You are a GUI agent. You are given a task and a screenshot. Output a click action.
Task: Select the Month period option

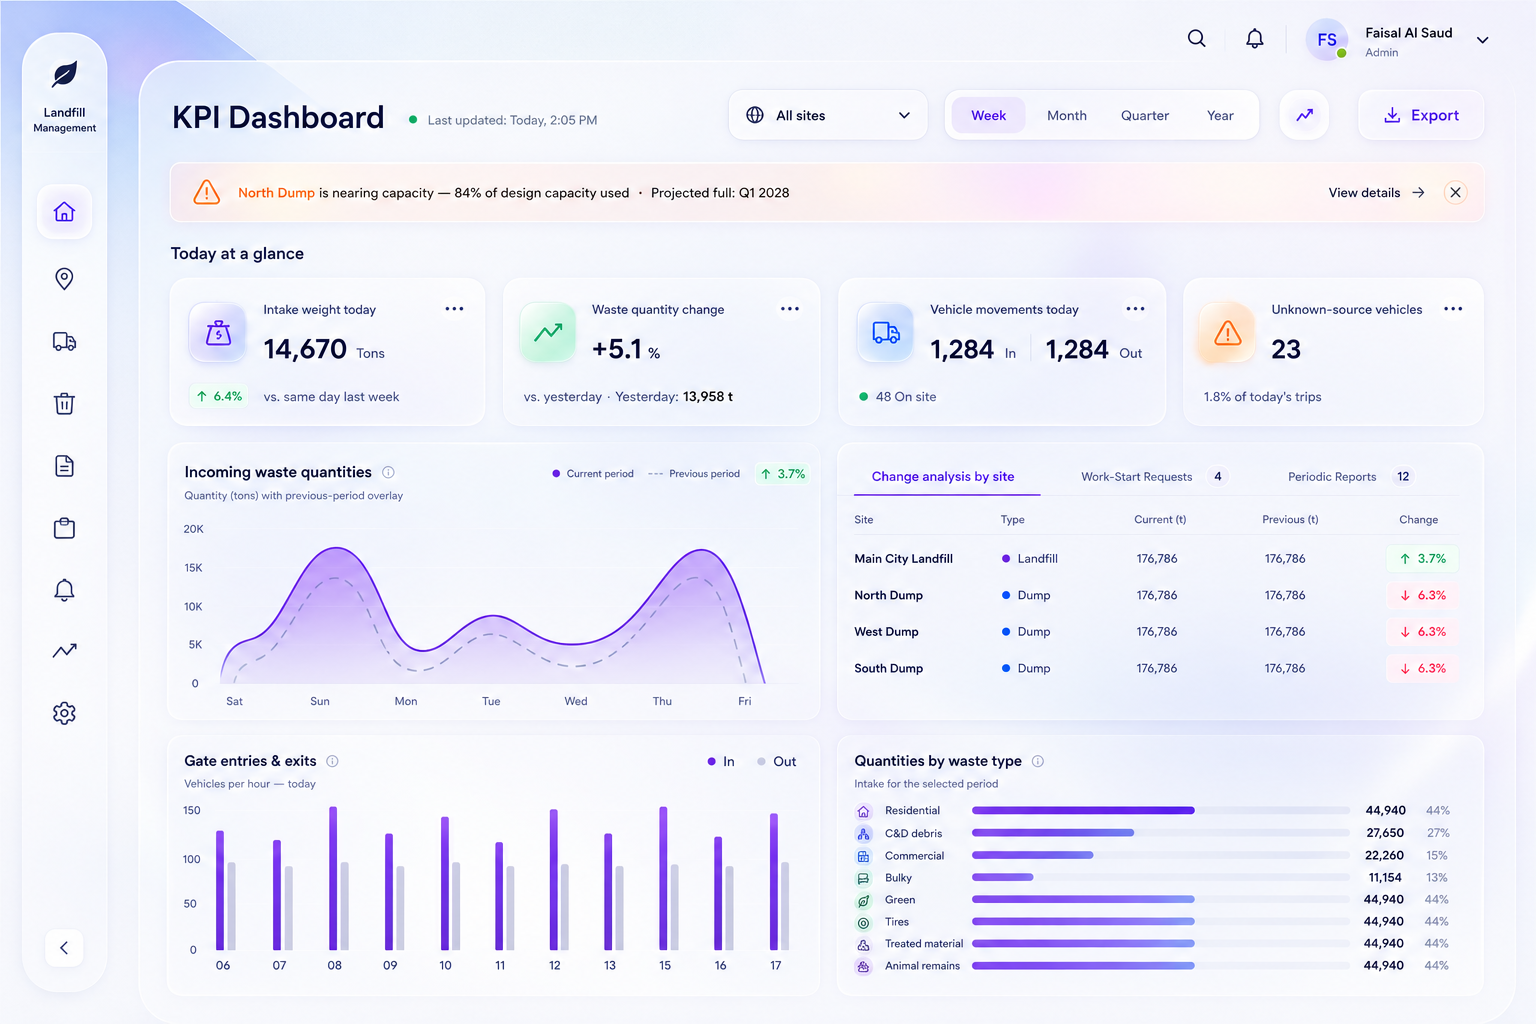click(x=1066, y=116)
